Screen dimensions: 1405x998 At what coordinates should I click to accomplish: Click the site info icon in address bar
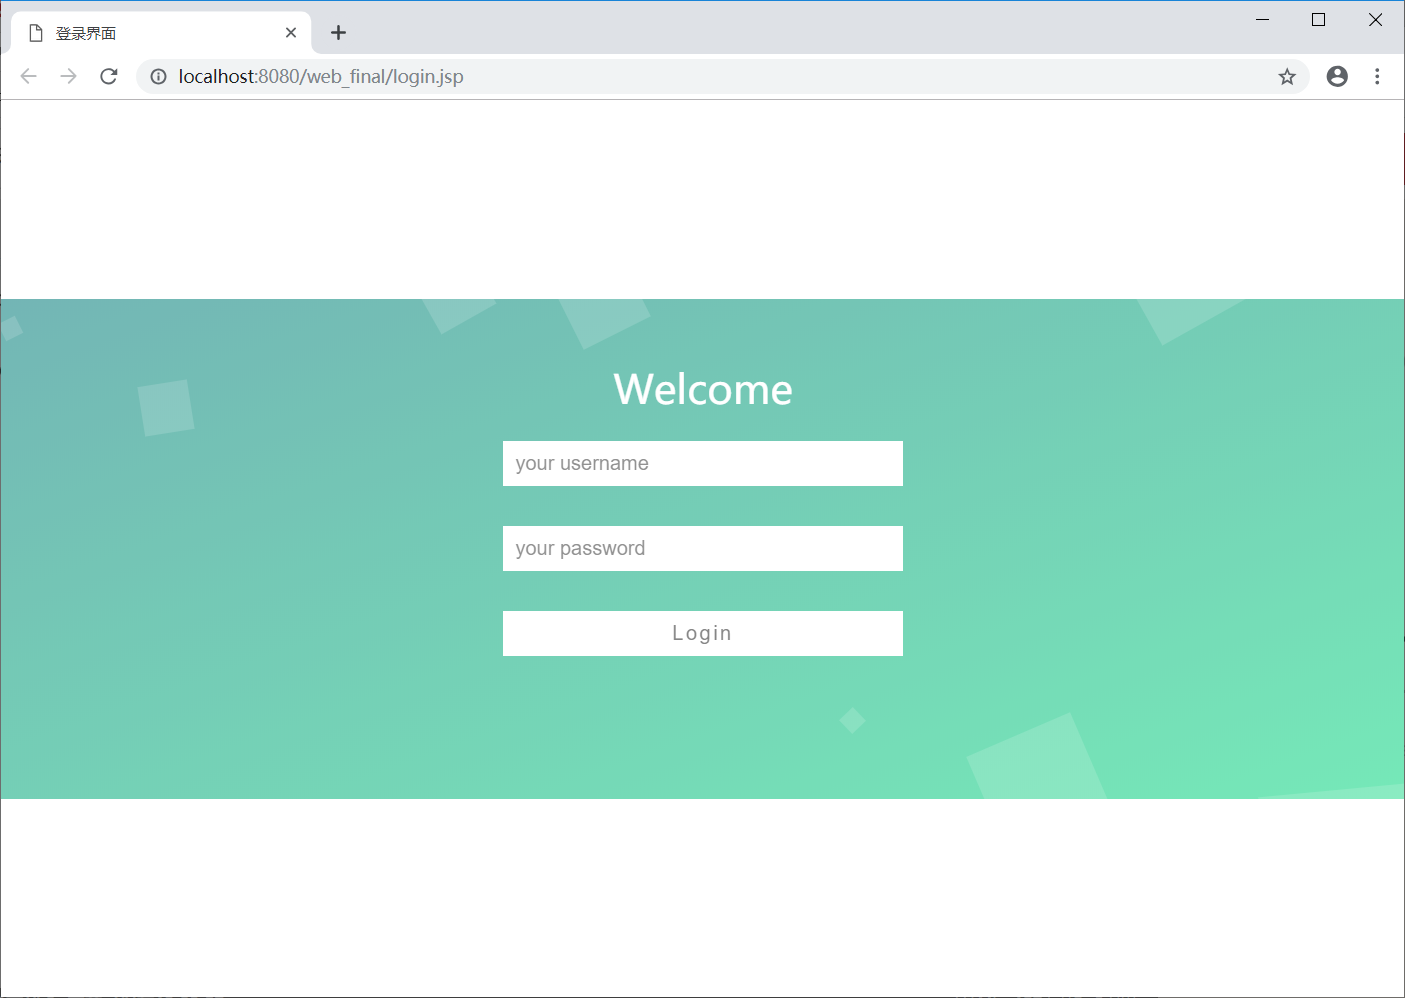(158, 76)
